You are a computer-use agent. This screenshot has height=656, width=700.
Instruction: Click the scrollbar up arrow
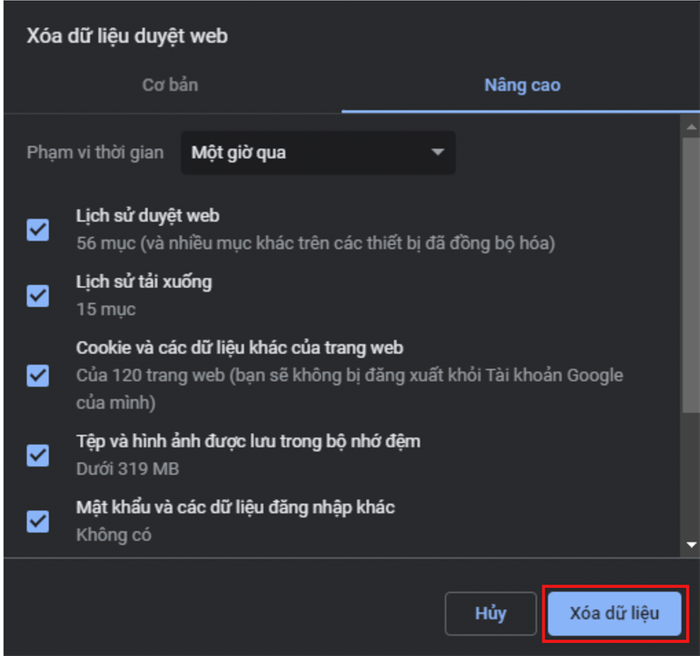691,127
